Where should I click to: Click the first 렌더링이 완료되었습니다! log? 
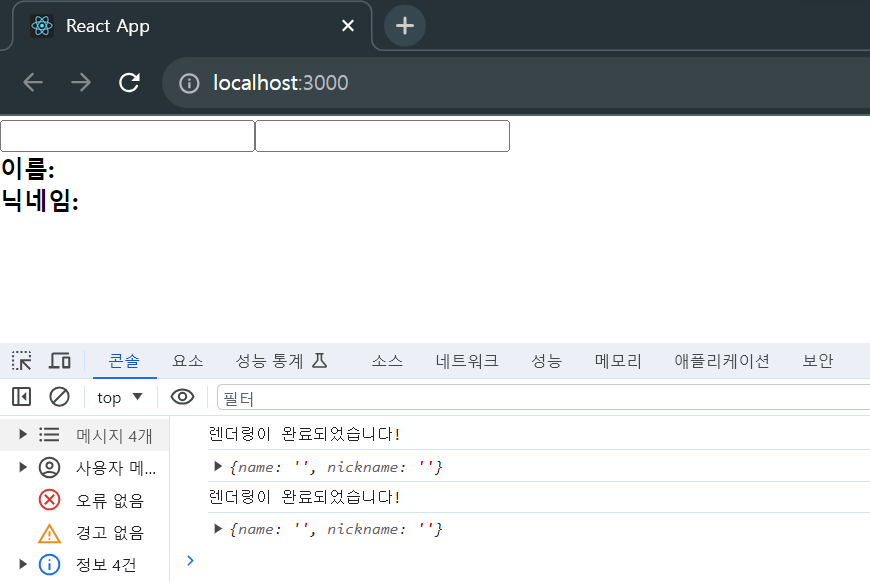(x=304, y=434)
